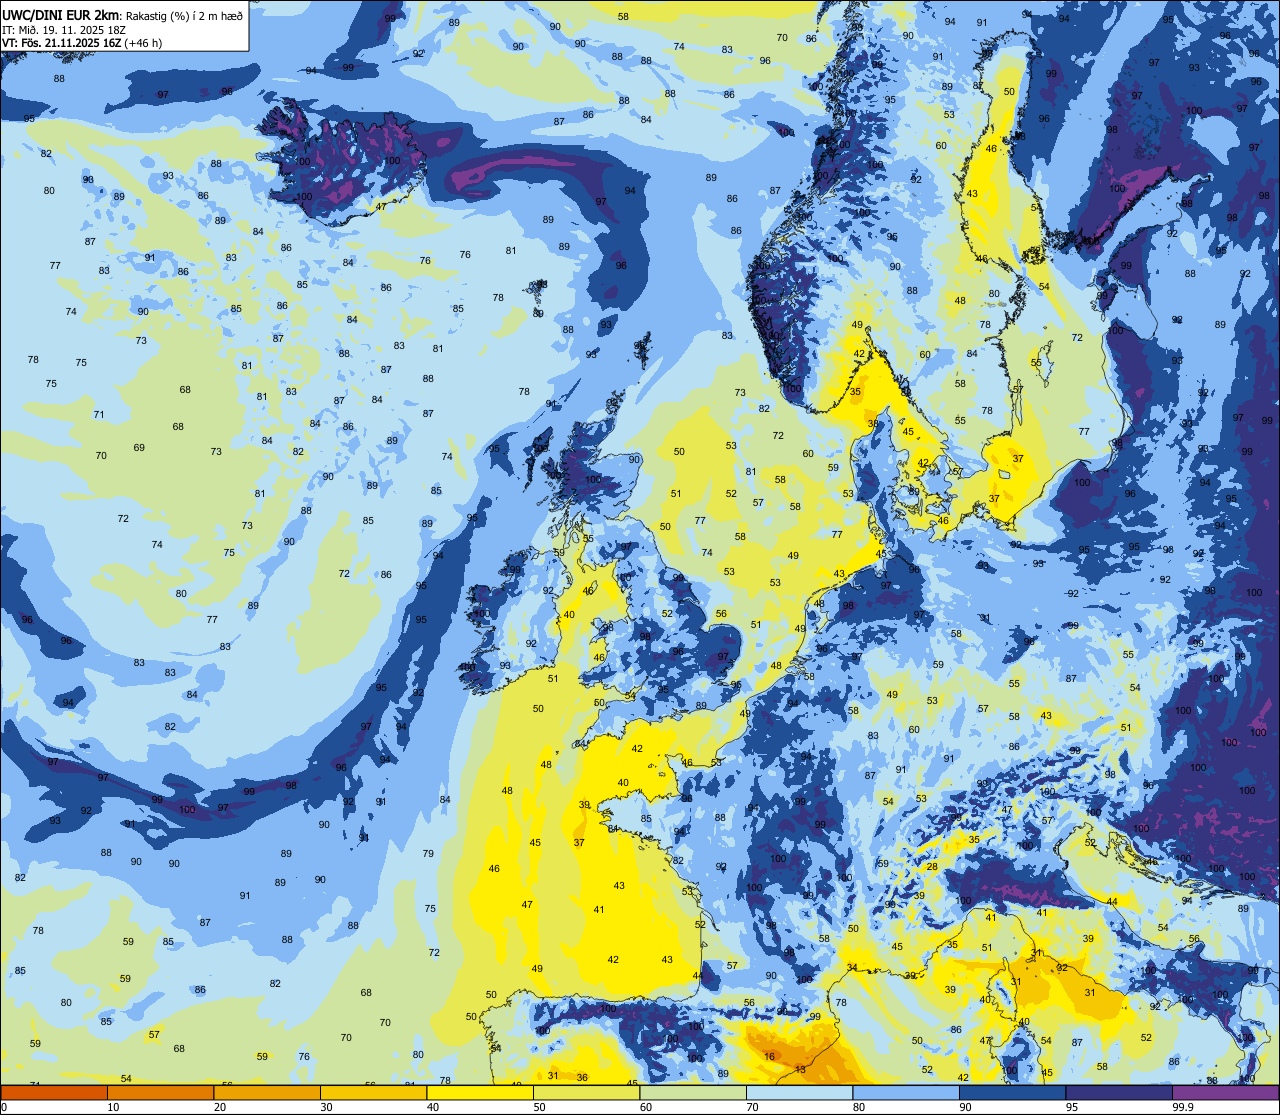
Task: Click the 'IT: Mið. 19. 11. 2025 18Z' initialization time
Action: (x=64, y=29)
